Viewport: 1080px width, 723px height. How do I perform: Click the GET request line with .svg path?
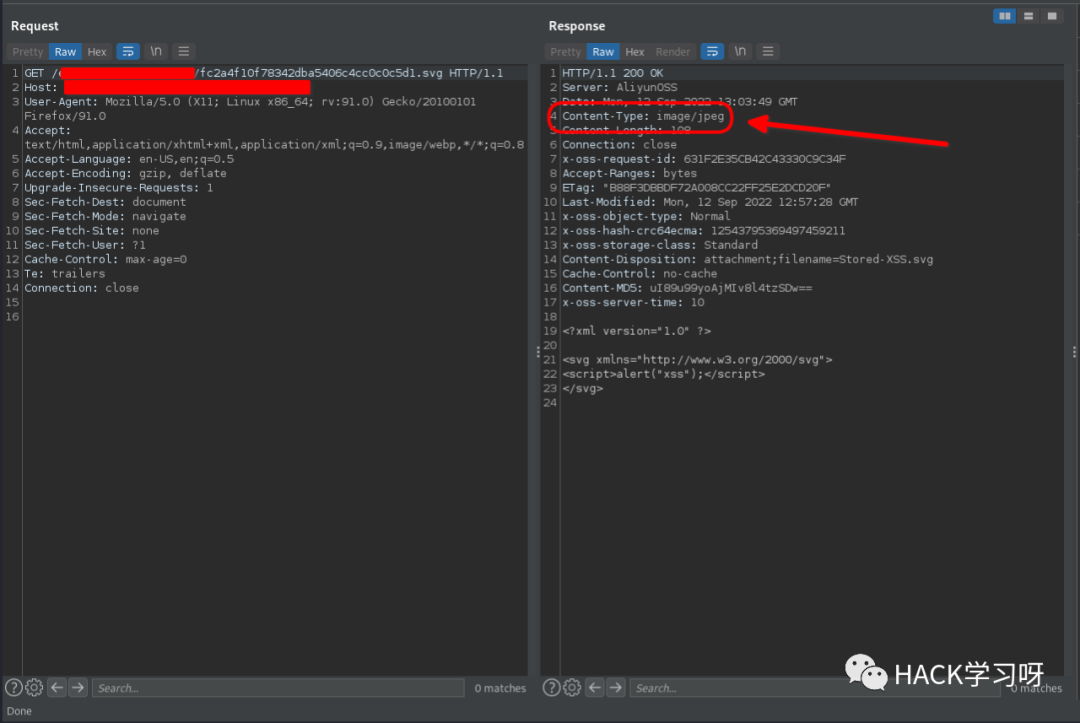[x=264, y=73]
